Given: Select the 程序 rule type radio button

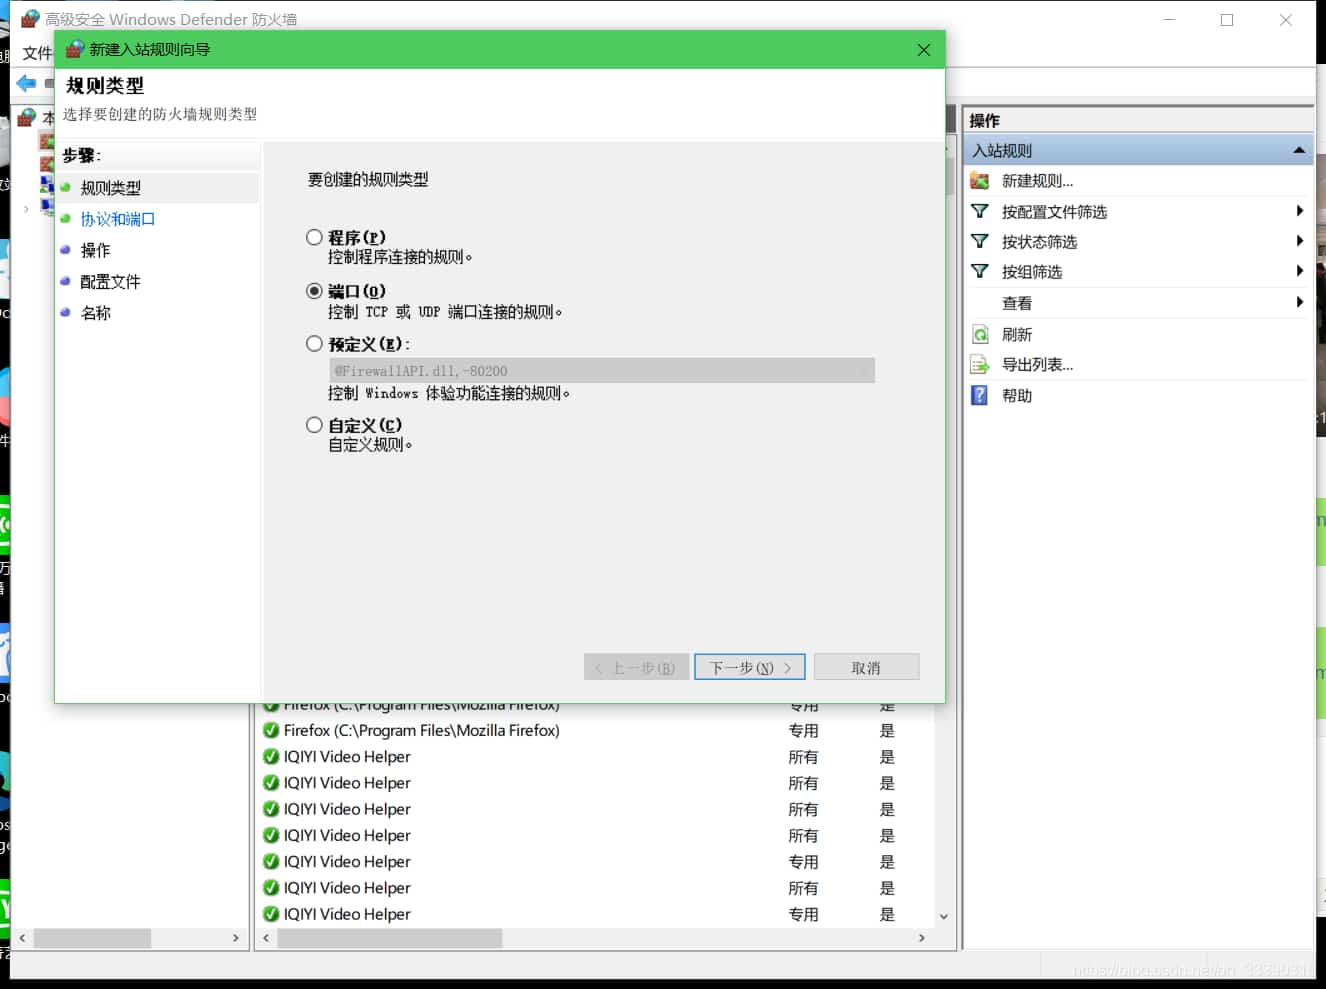Looking at the screenshot, I should click(x=314, y=237).
